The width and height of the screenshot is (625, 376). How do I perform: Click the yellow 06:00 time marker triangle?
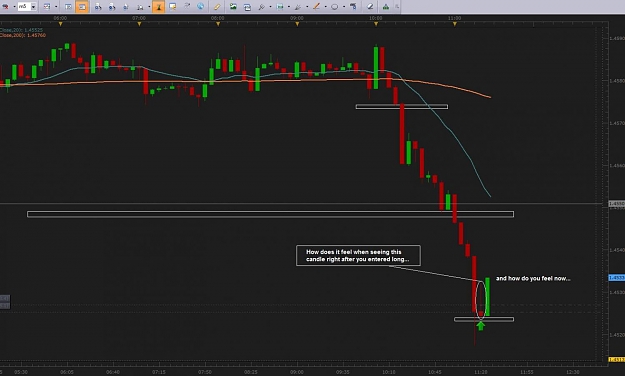61,24
